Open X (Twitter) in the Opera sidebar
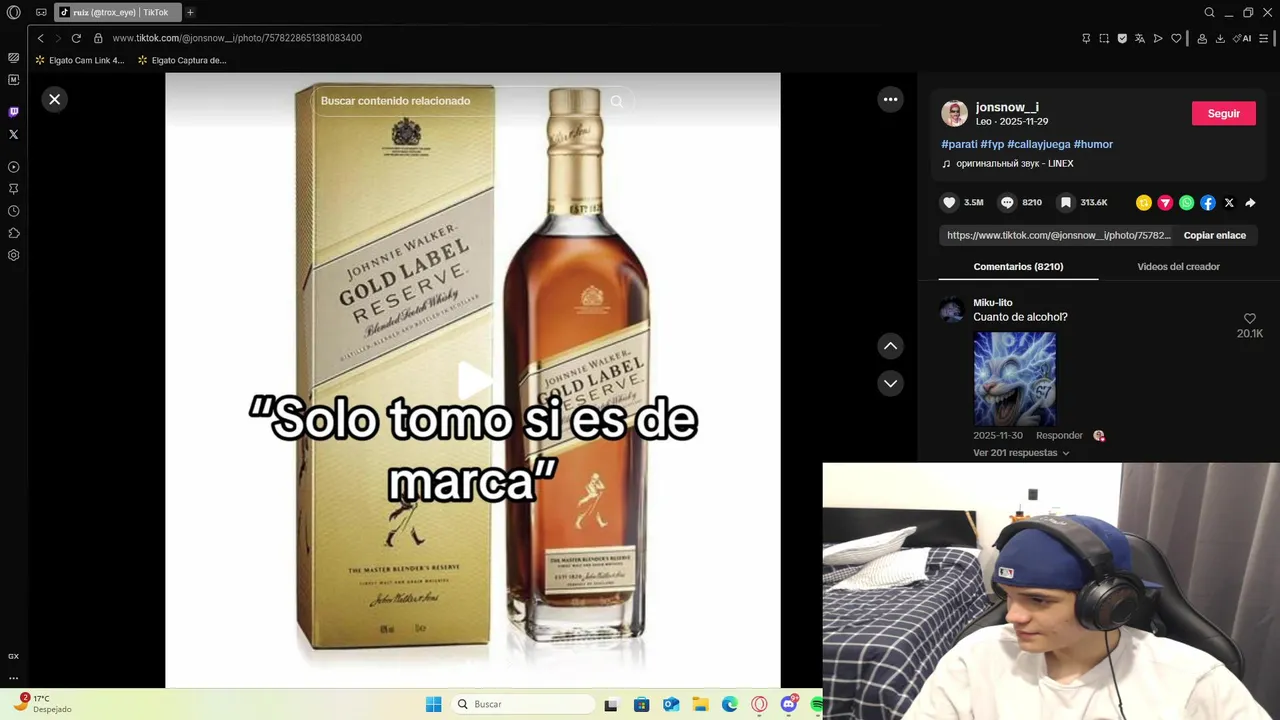The image size is (1280, 720). pos(14,134)
